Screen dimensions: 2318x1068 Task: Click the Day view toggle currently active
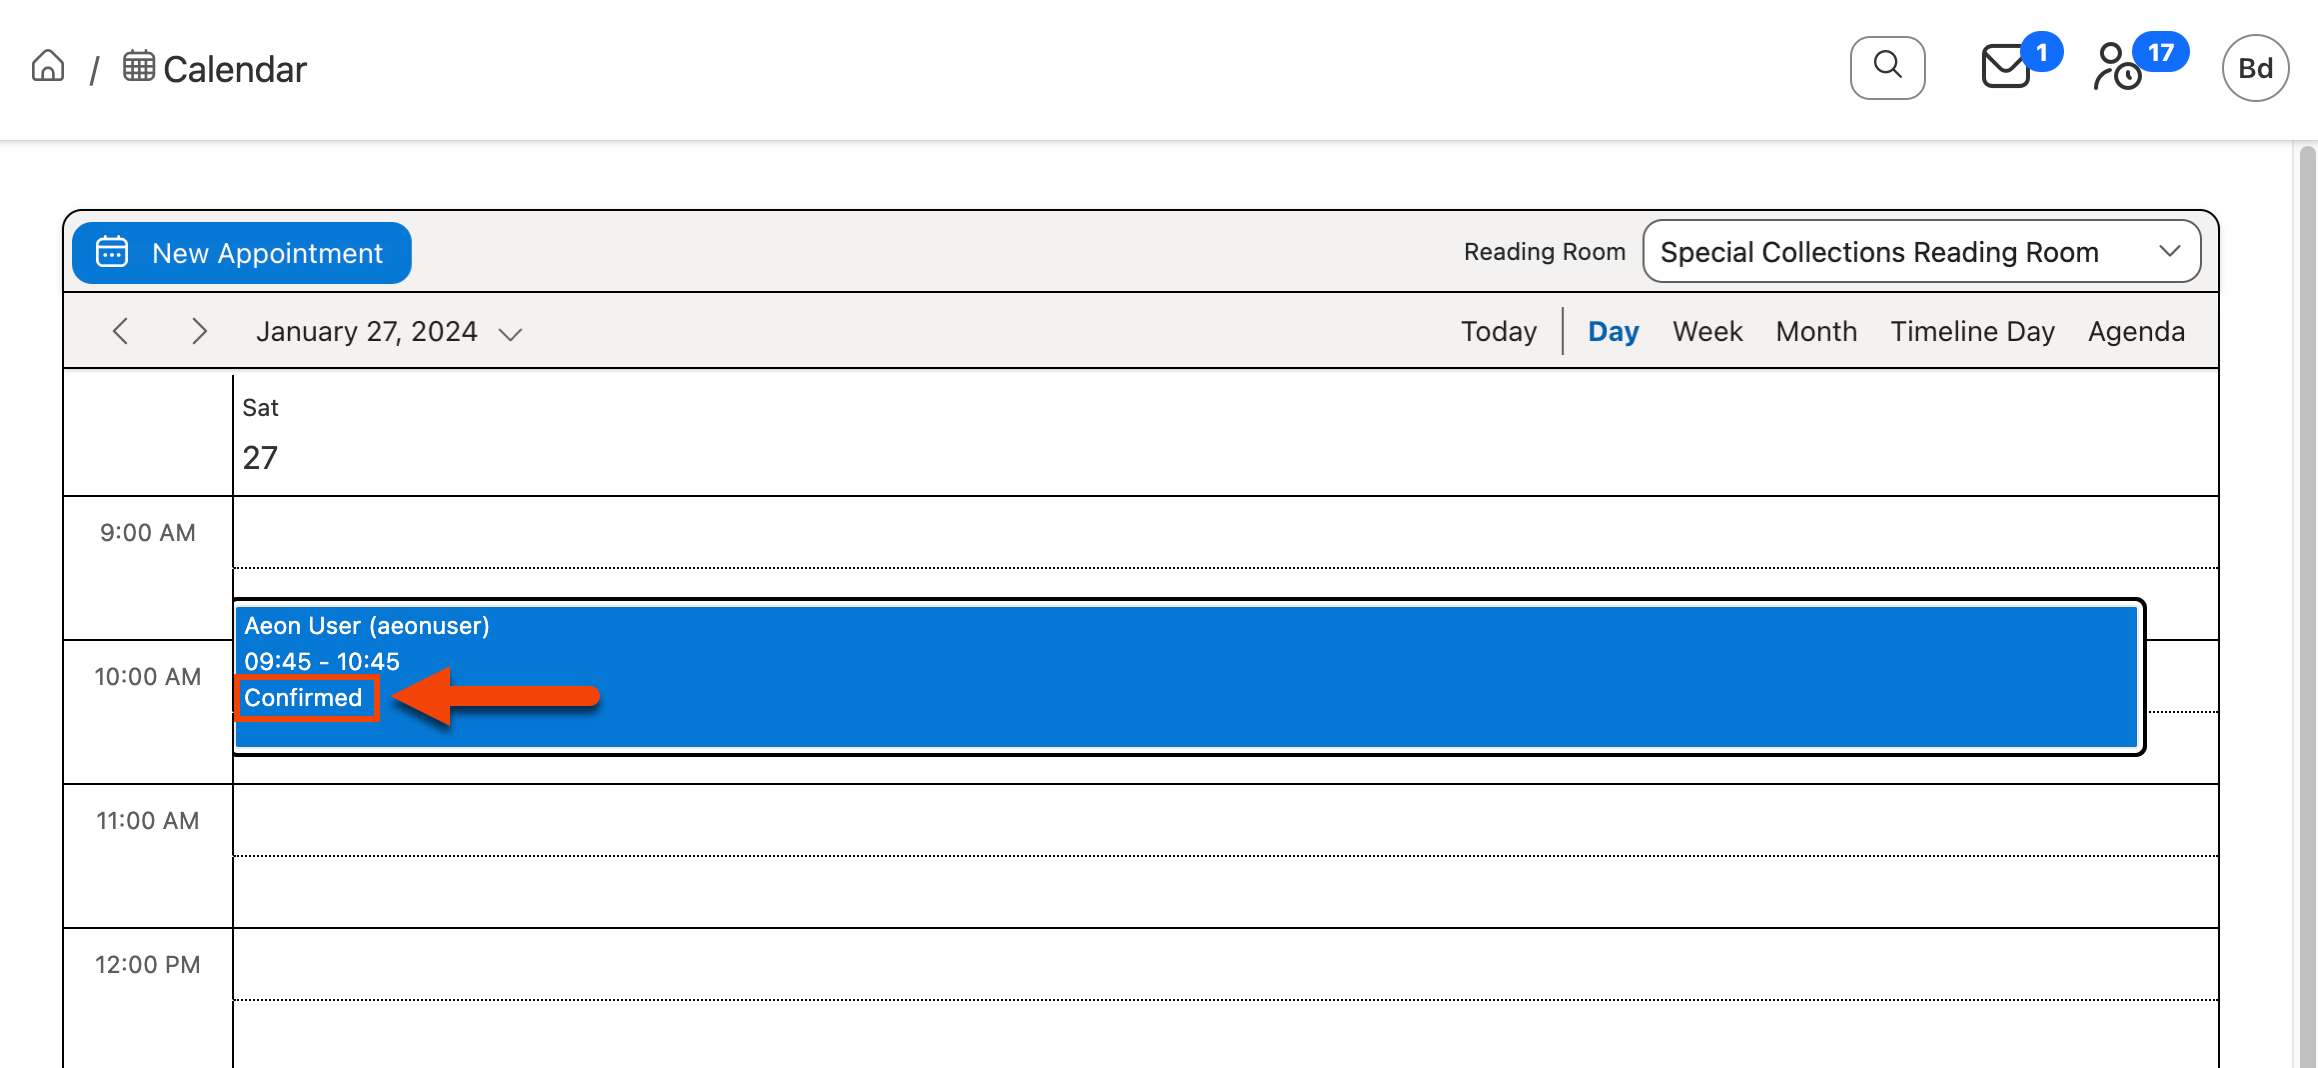point(1612,331)
